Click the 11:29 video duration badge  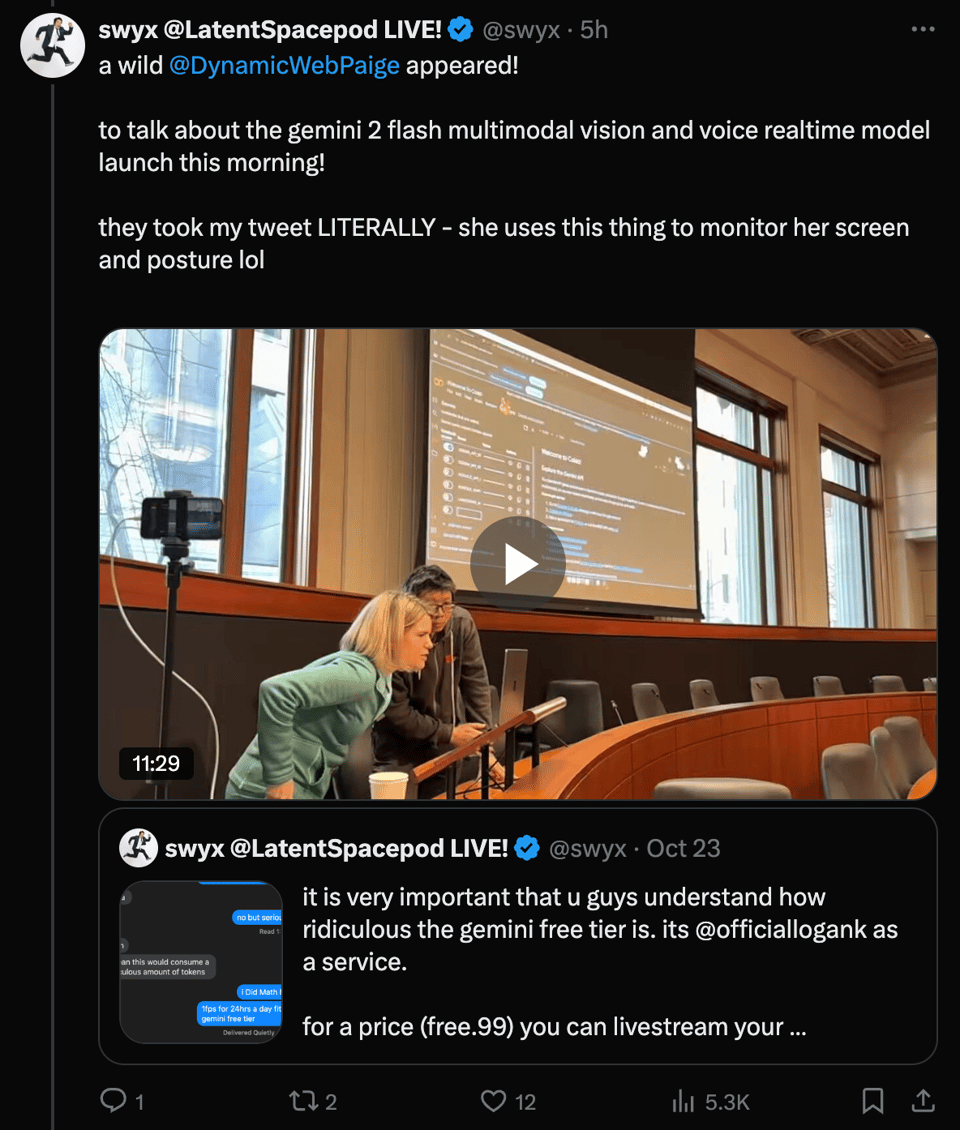[156, 763]
